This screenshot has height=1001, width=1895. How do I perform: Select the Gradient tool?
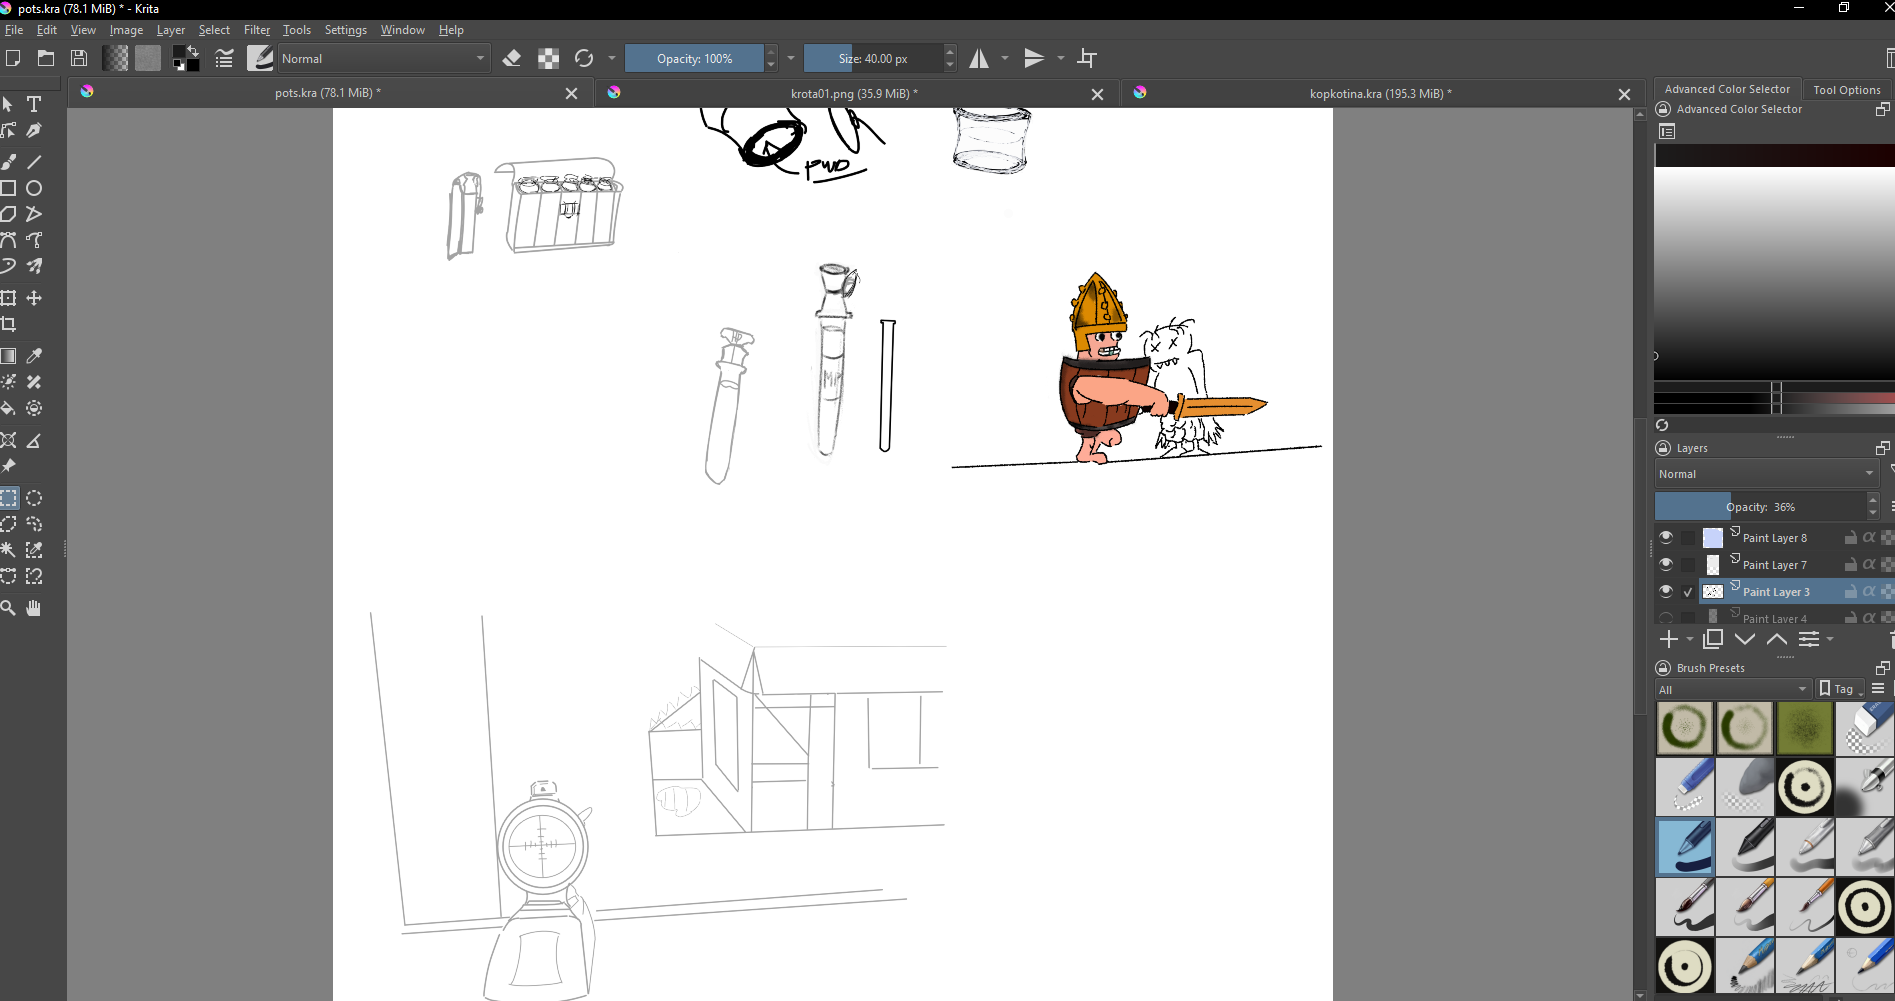tap(9, 356)
